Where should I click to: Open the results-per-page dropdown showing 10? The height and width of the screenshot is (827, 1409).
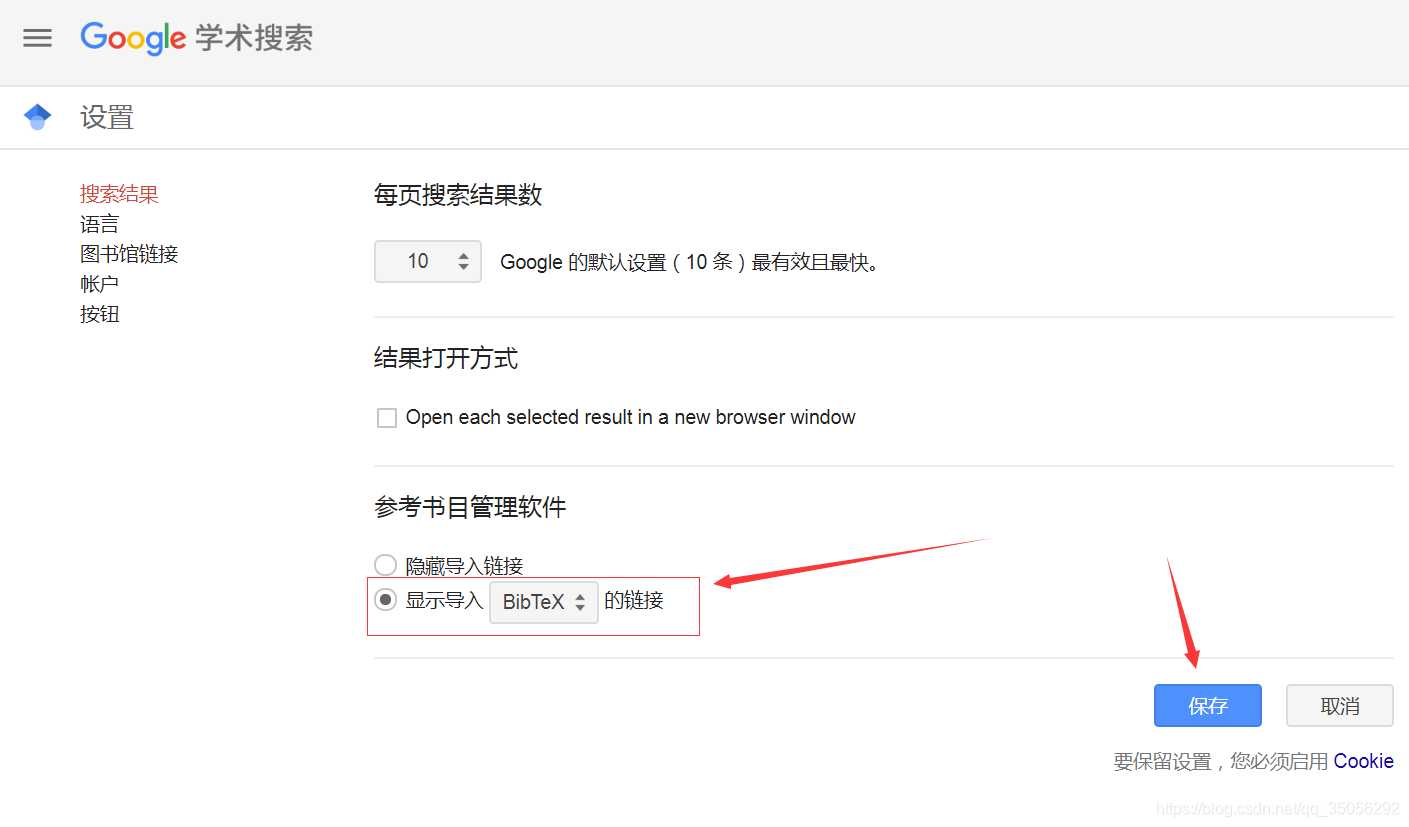point(428,261)
